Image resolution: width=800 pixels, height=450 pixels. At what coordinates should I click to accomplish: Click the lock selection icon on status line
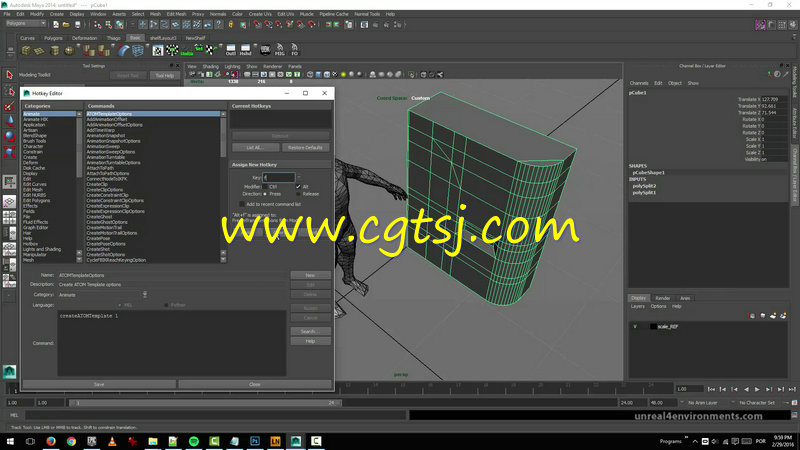pyautogui.click(x=231, y=24)
